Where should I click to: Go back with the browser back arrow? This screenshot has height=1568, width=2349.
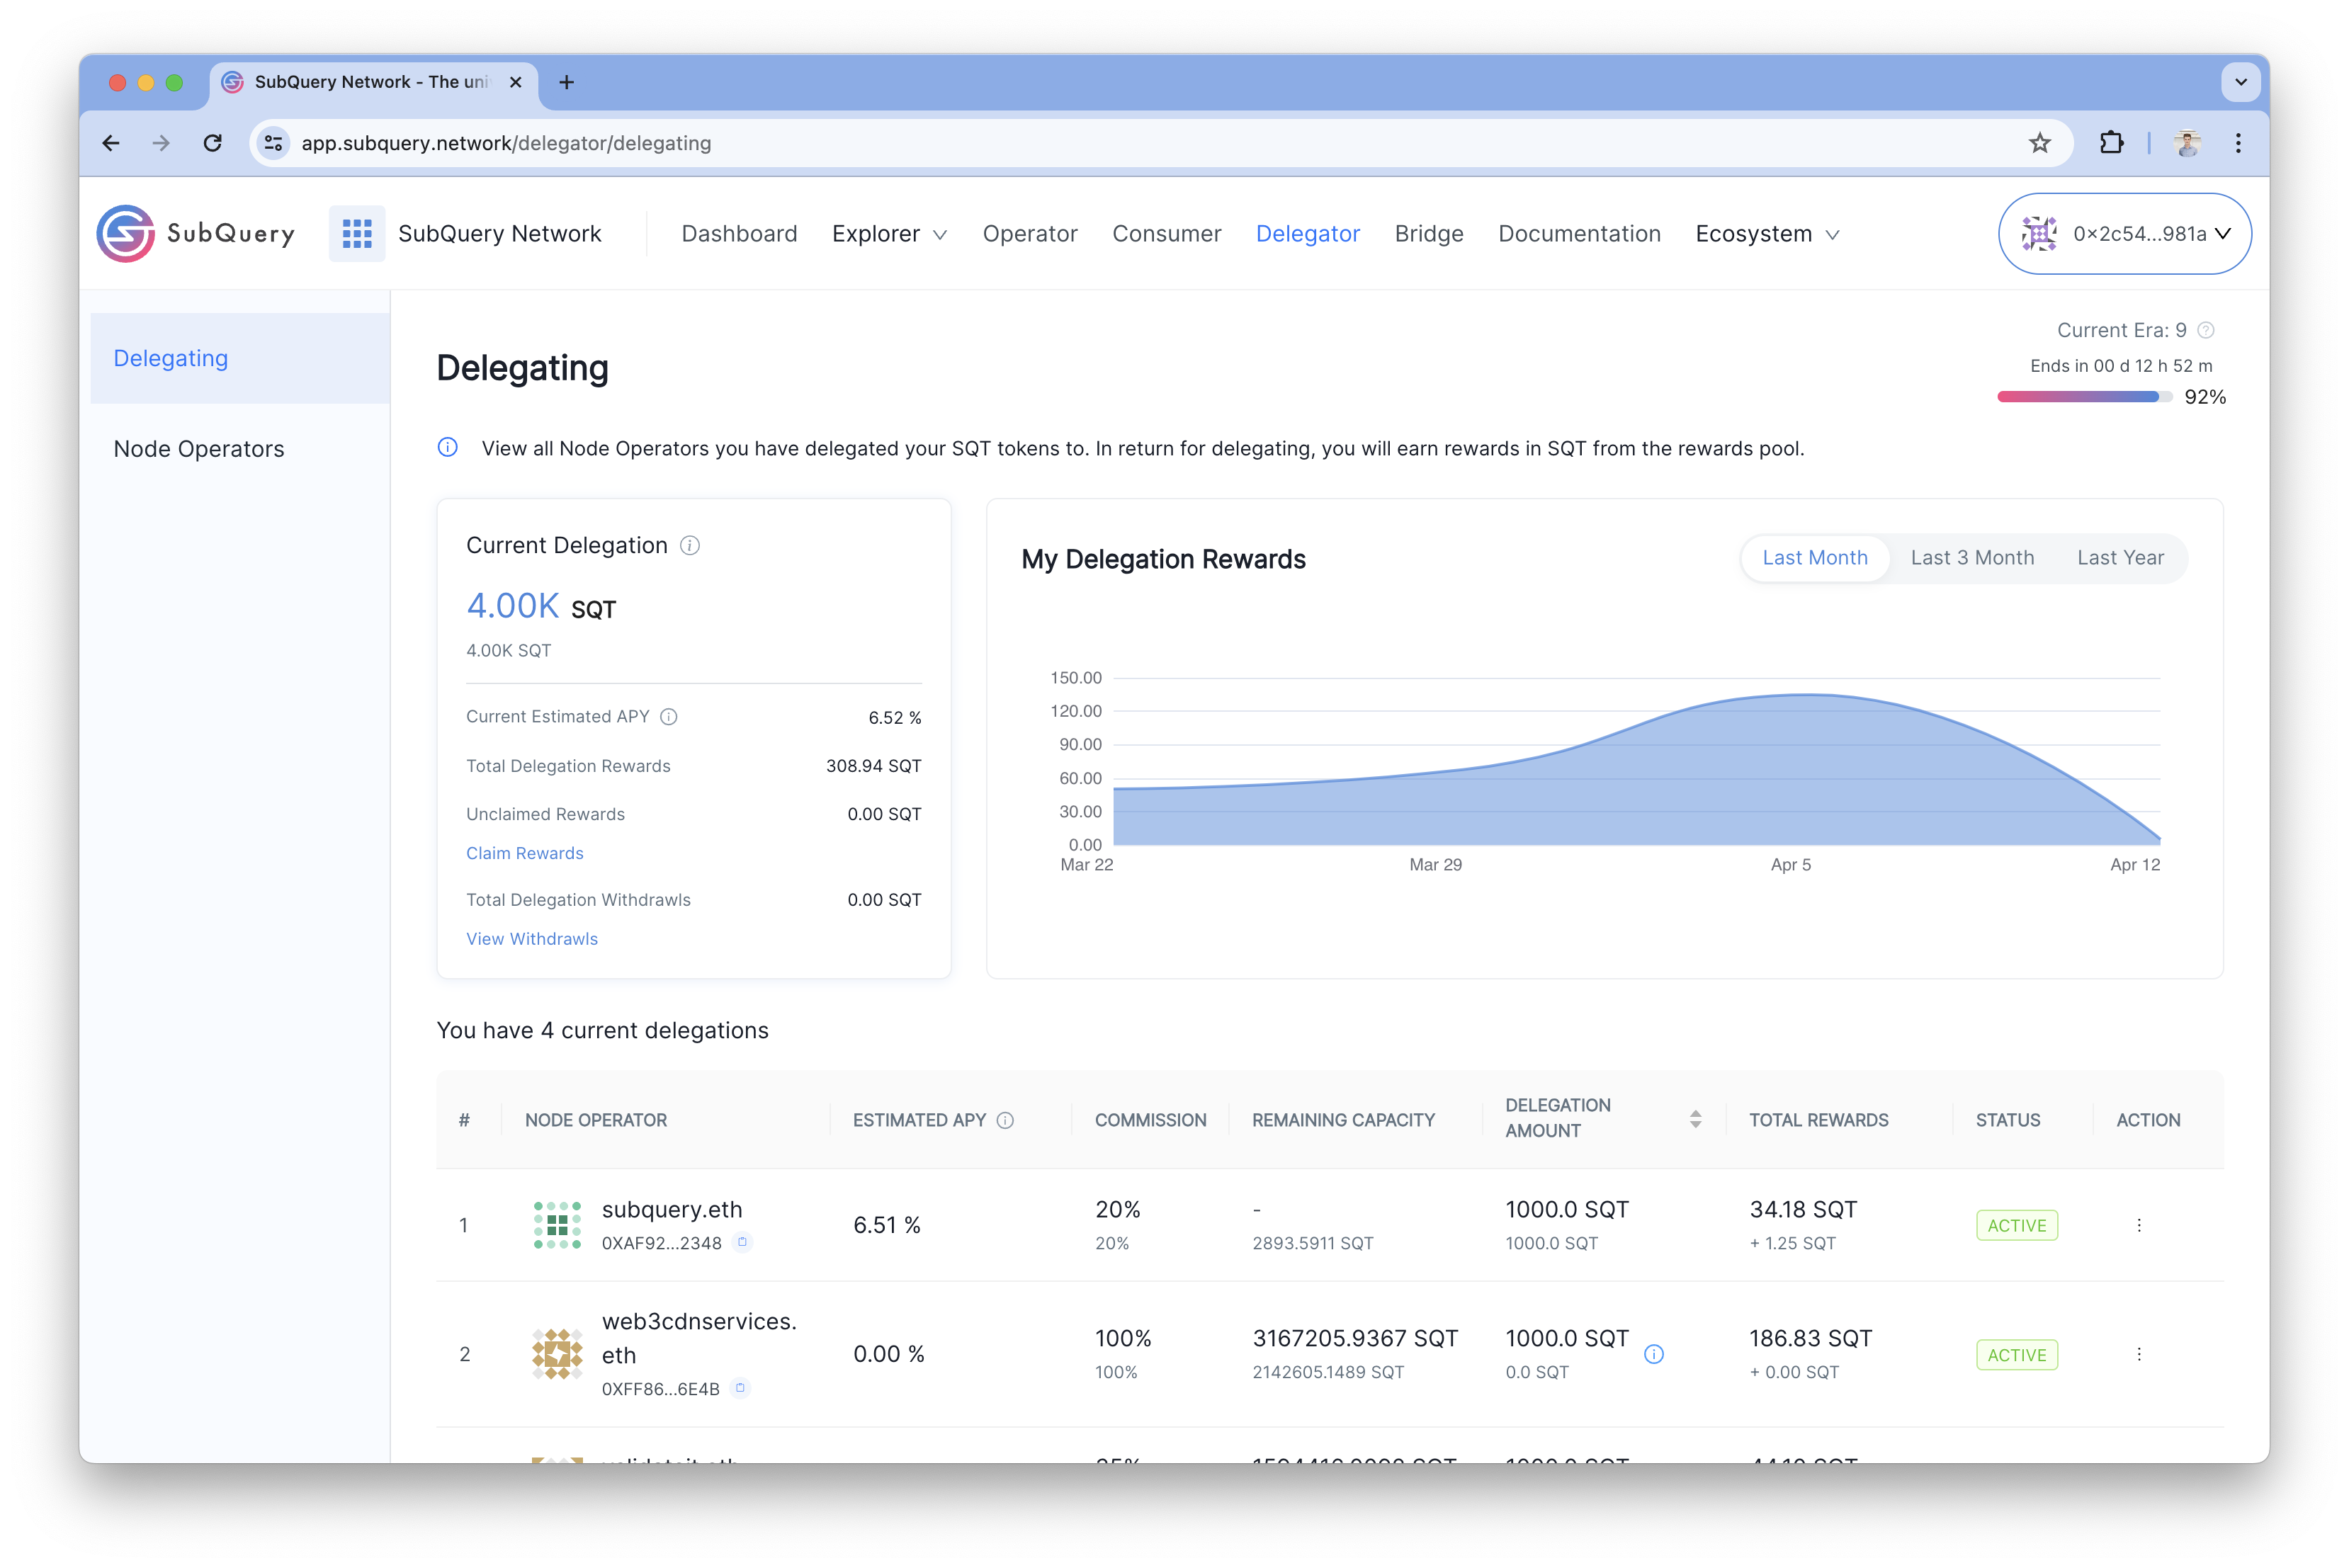pyautogui.click(x=111, y=143)
